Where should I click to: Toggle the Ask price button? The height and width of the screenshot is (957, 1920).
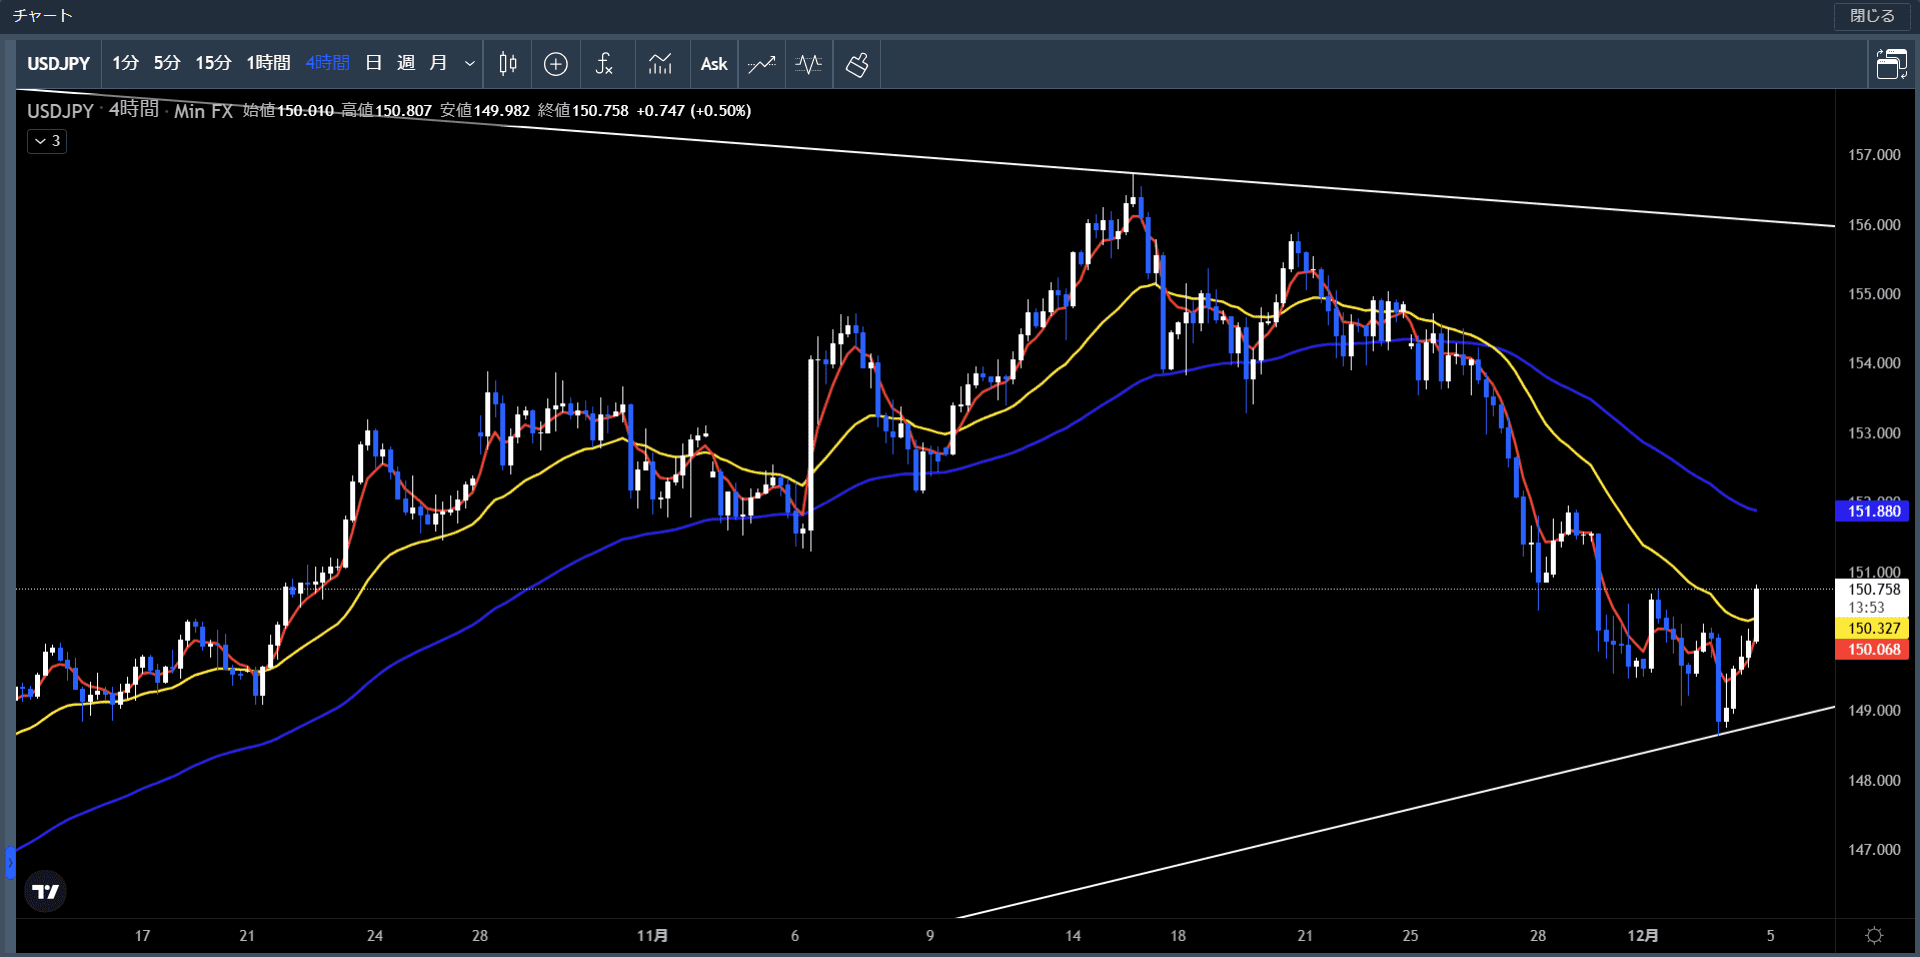[714, 64]
